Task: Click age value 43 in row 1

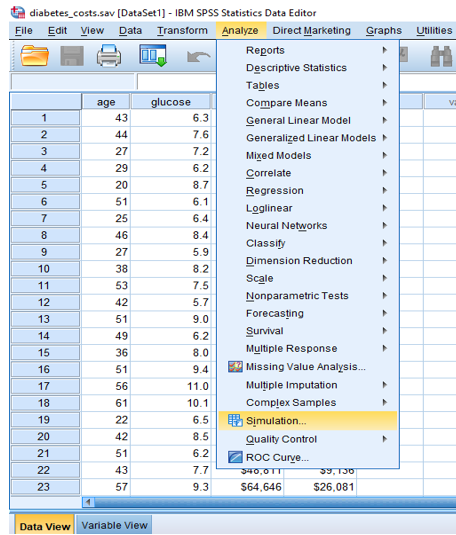Action: 106,118
